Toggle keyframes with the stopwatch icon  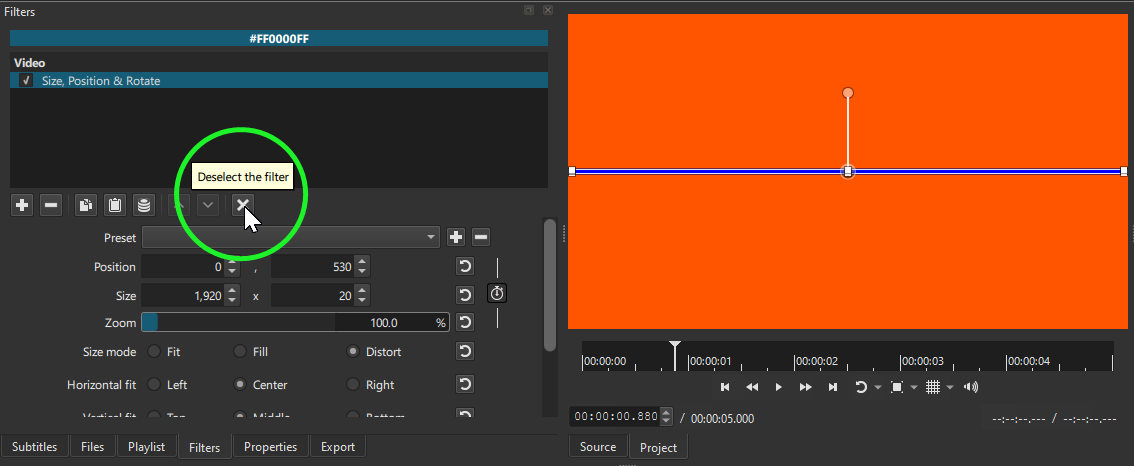pyautogui.click(x=497, y=294)
